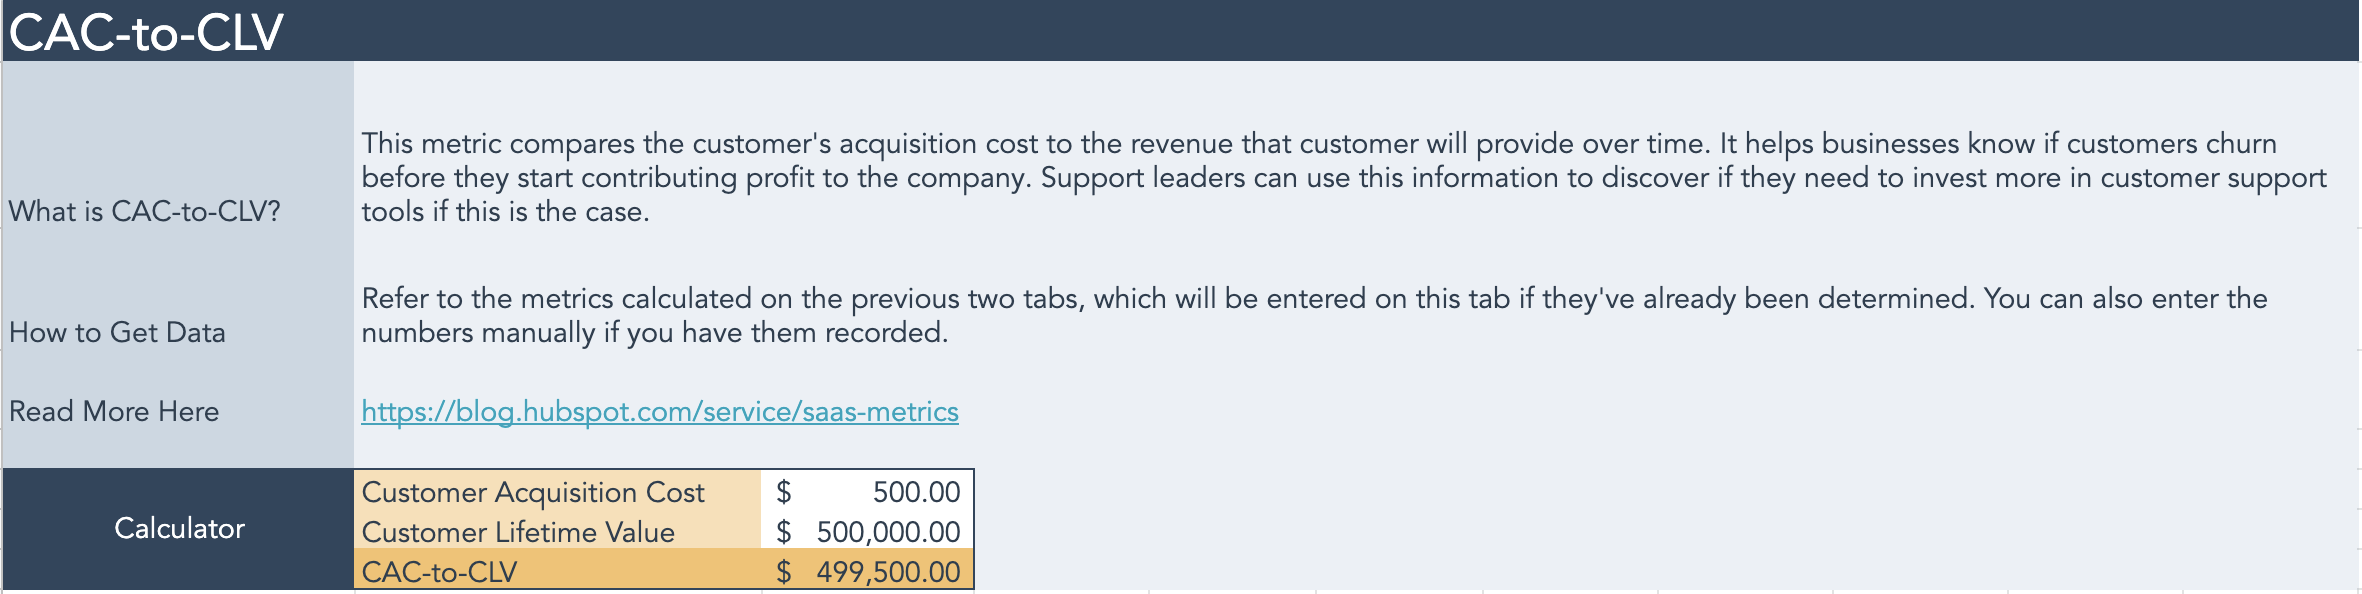The image size is (2362, 594).
Task: Click the "How to Get Data" label
Action: pyautogui.click(x=117, y=332)
